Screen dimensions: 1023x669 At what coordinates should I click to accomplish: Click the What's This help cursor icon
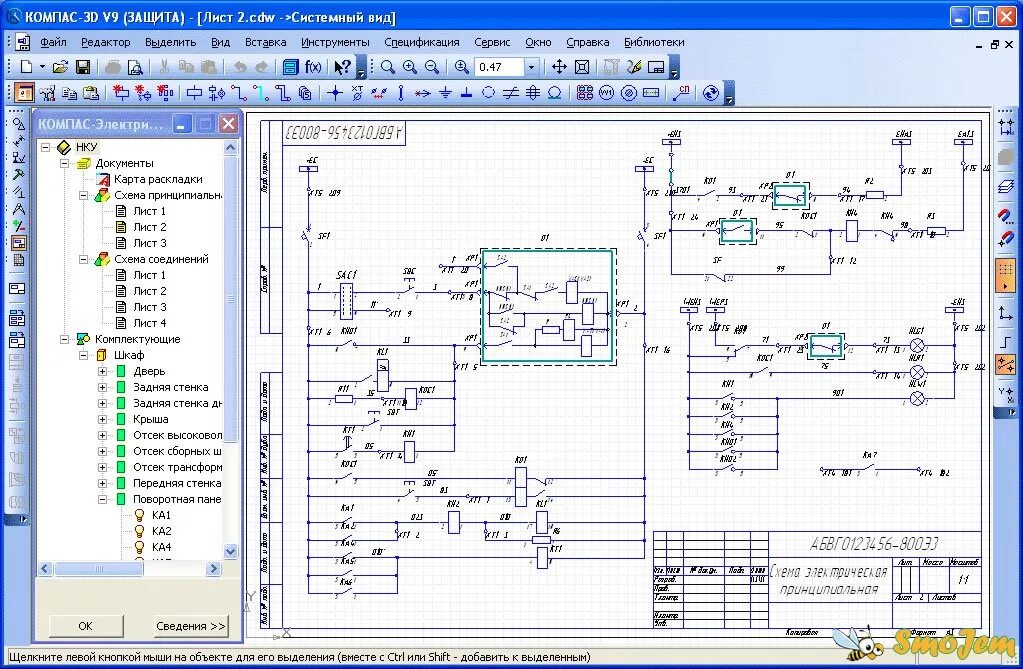click(x=342, y=67)
